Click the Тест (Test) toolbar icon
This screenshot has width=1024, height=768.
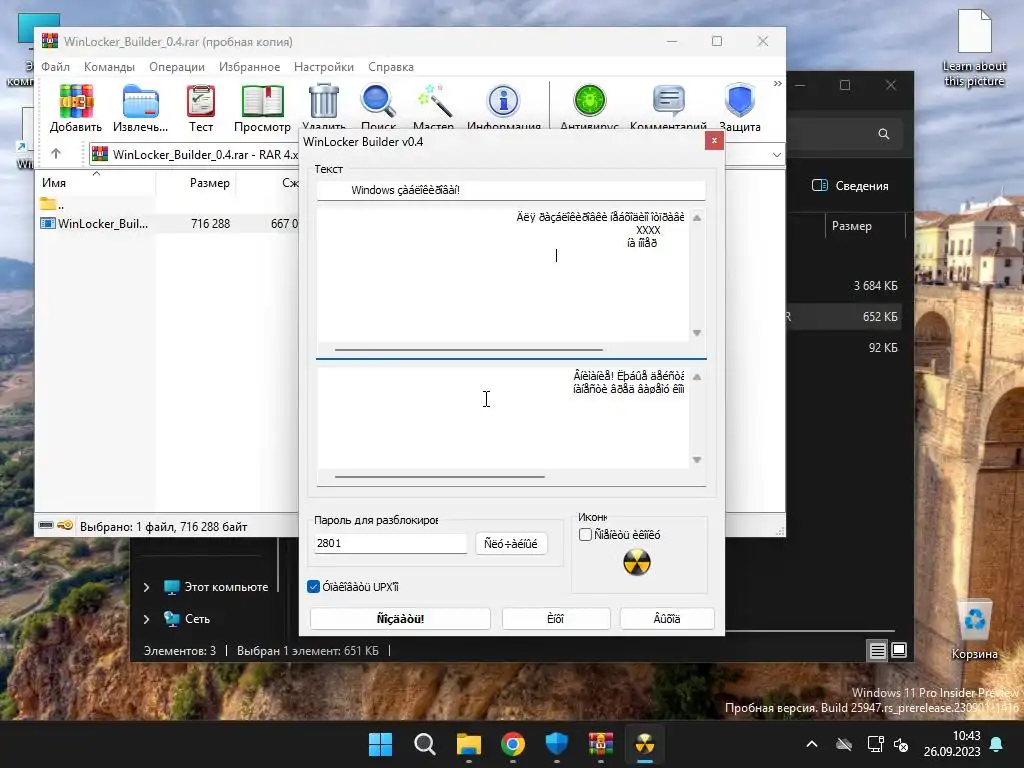pyautogui.click(x=200, y=108)
